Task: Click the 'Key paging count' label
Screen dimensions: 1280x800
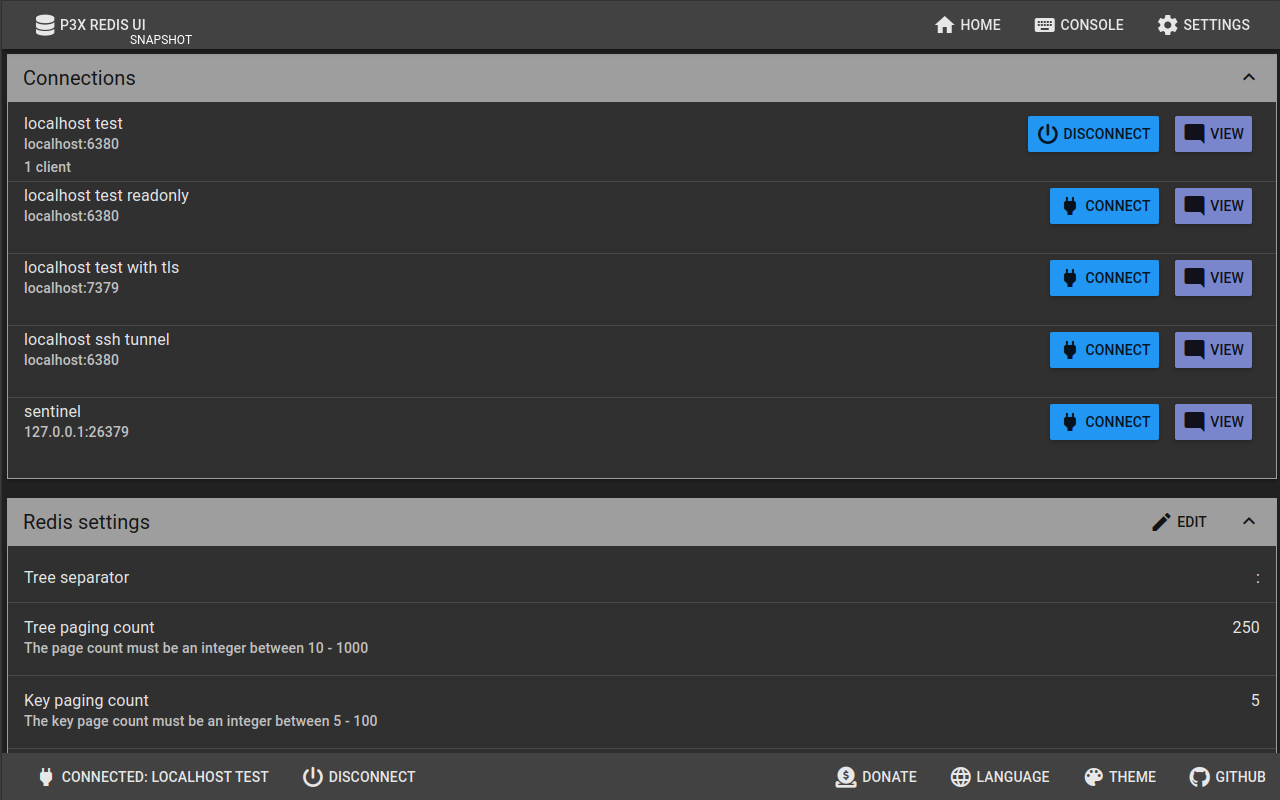Action: click(86, 701)
